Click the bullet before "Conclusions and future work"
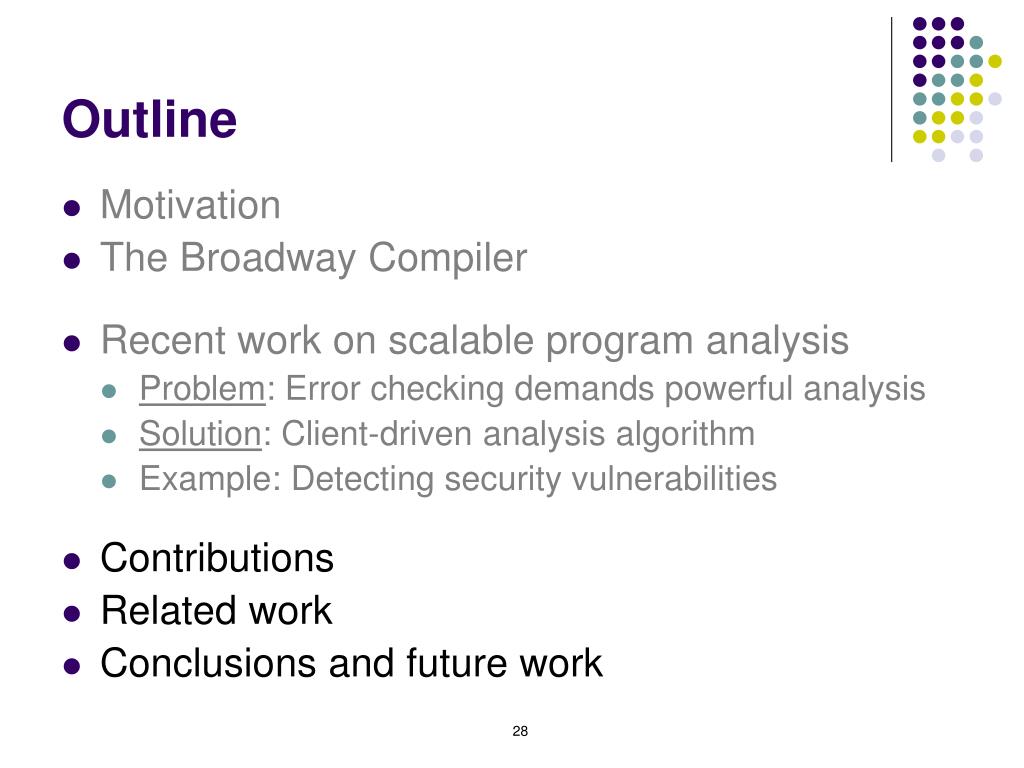 pos(71,666)
